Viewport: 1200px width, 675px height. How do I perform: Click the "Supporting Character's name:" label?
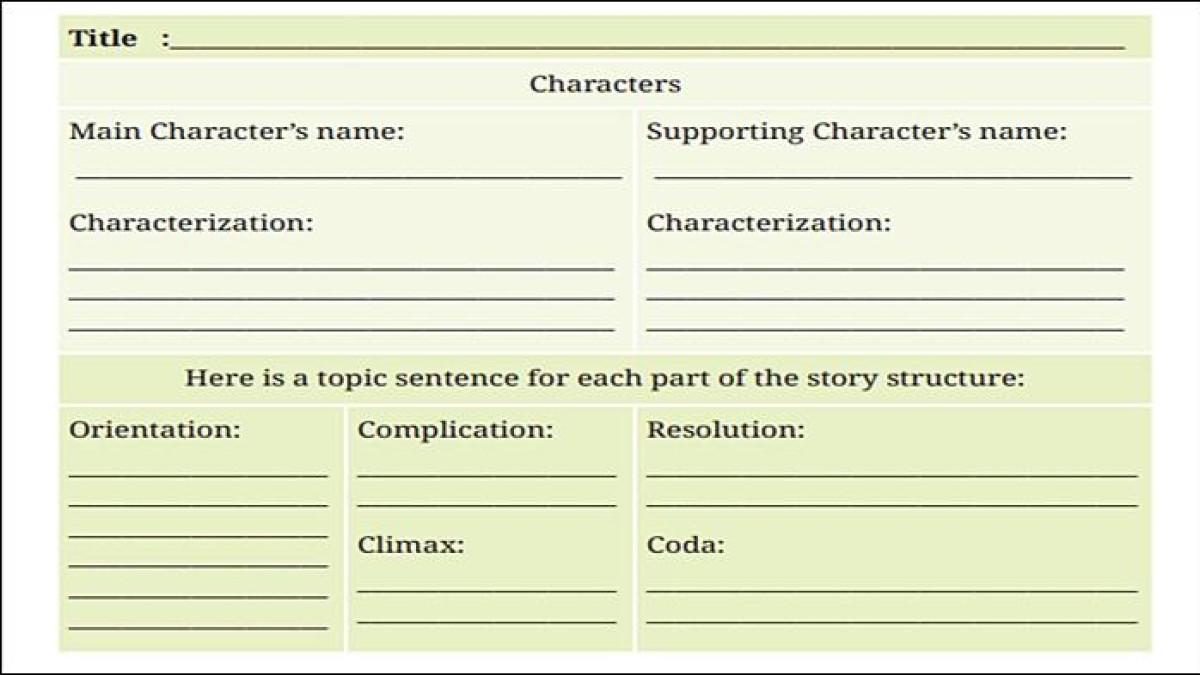pyautogui.click(x=856, y=132)
